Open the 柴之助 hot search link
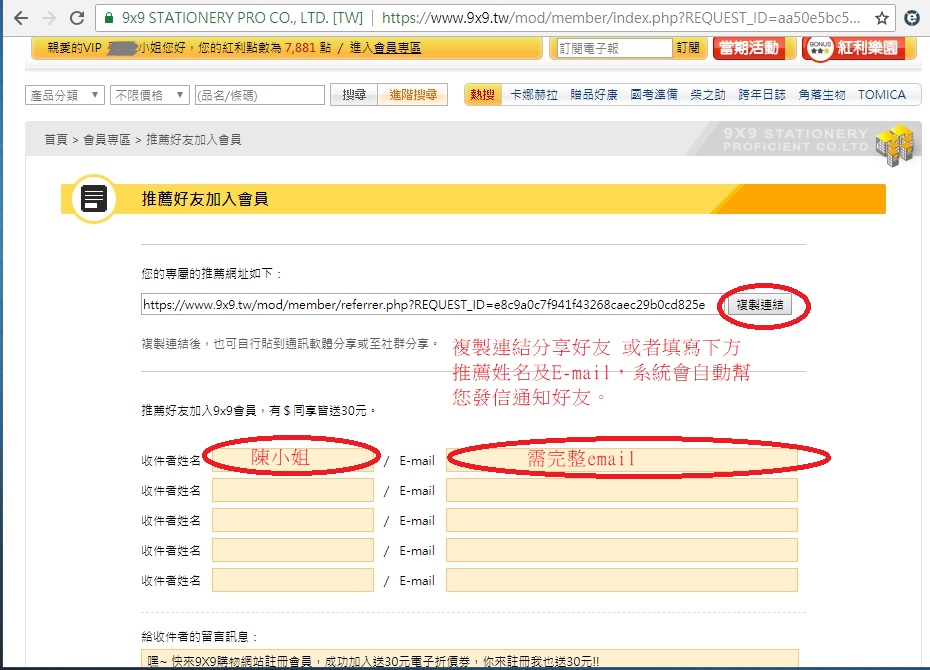 (708, 95)
